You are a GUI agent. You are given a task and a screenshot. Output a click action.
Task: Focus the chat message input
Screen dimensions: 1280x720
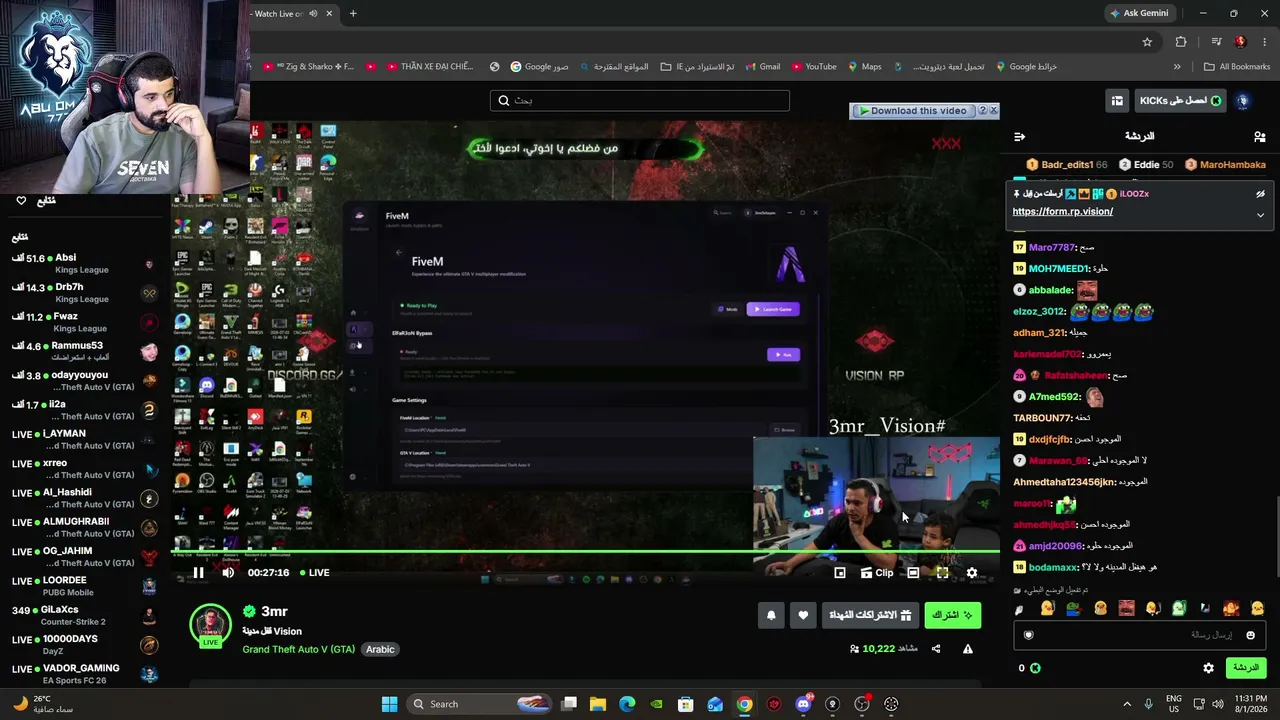click(x=1139, y=635)
